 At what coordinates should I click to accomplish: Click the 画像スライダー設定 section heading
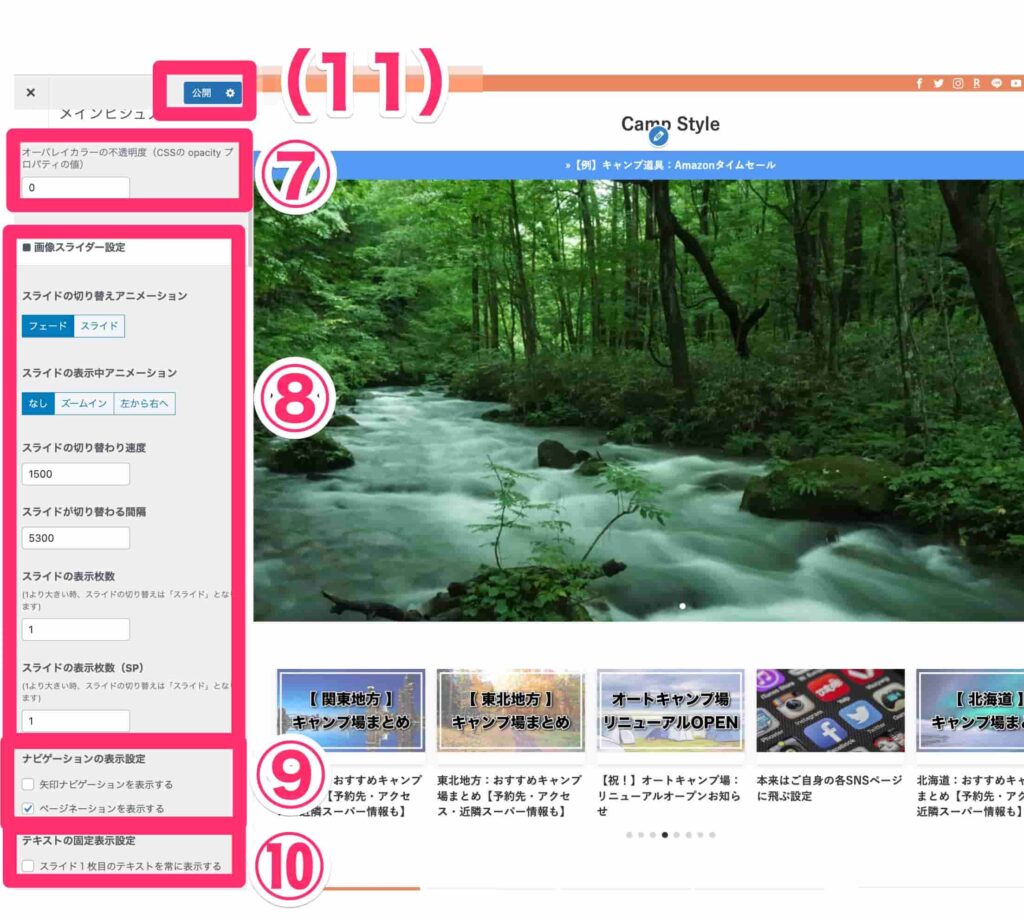(x=79, y=247)
